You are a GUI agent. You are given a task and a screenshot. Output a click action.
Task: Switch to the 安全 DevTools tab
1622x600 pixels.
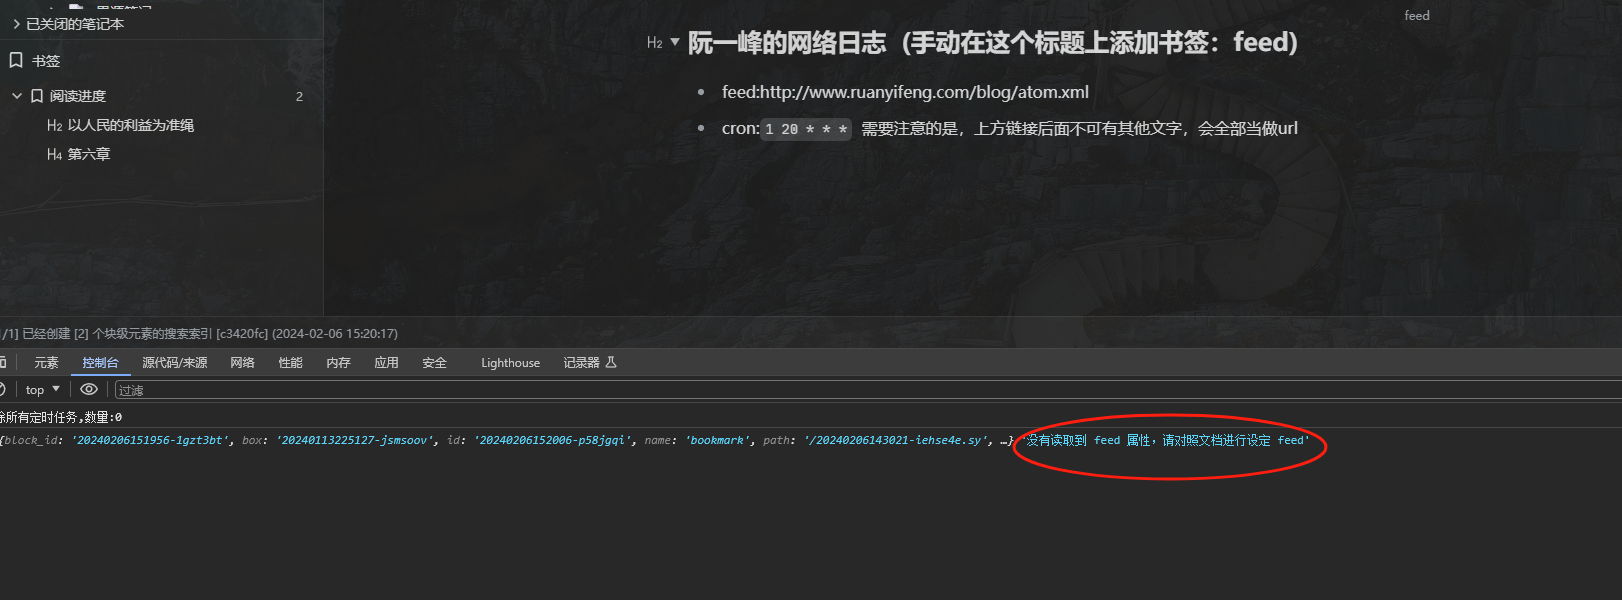434,363
